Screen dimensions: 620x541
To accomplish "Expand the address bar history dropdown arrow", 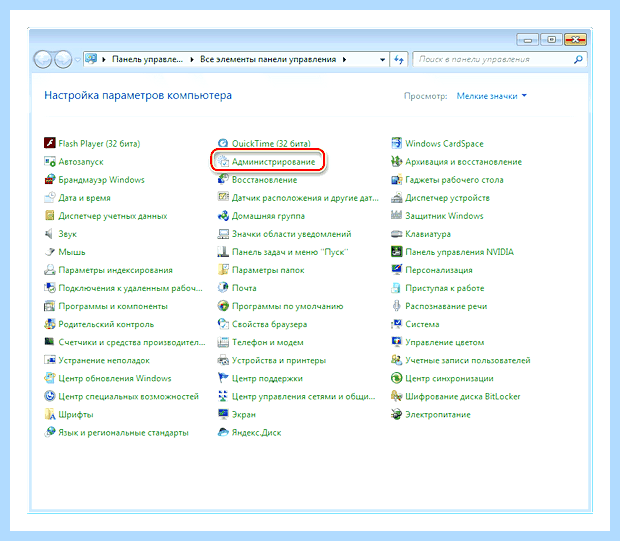I will pyautogui.click(x=382, y=60).
